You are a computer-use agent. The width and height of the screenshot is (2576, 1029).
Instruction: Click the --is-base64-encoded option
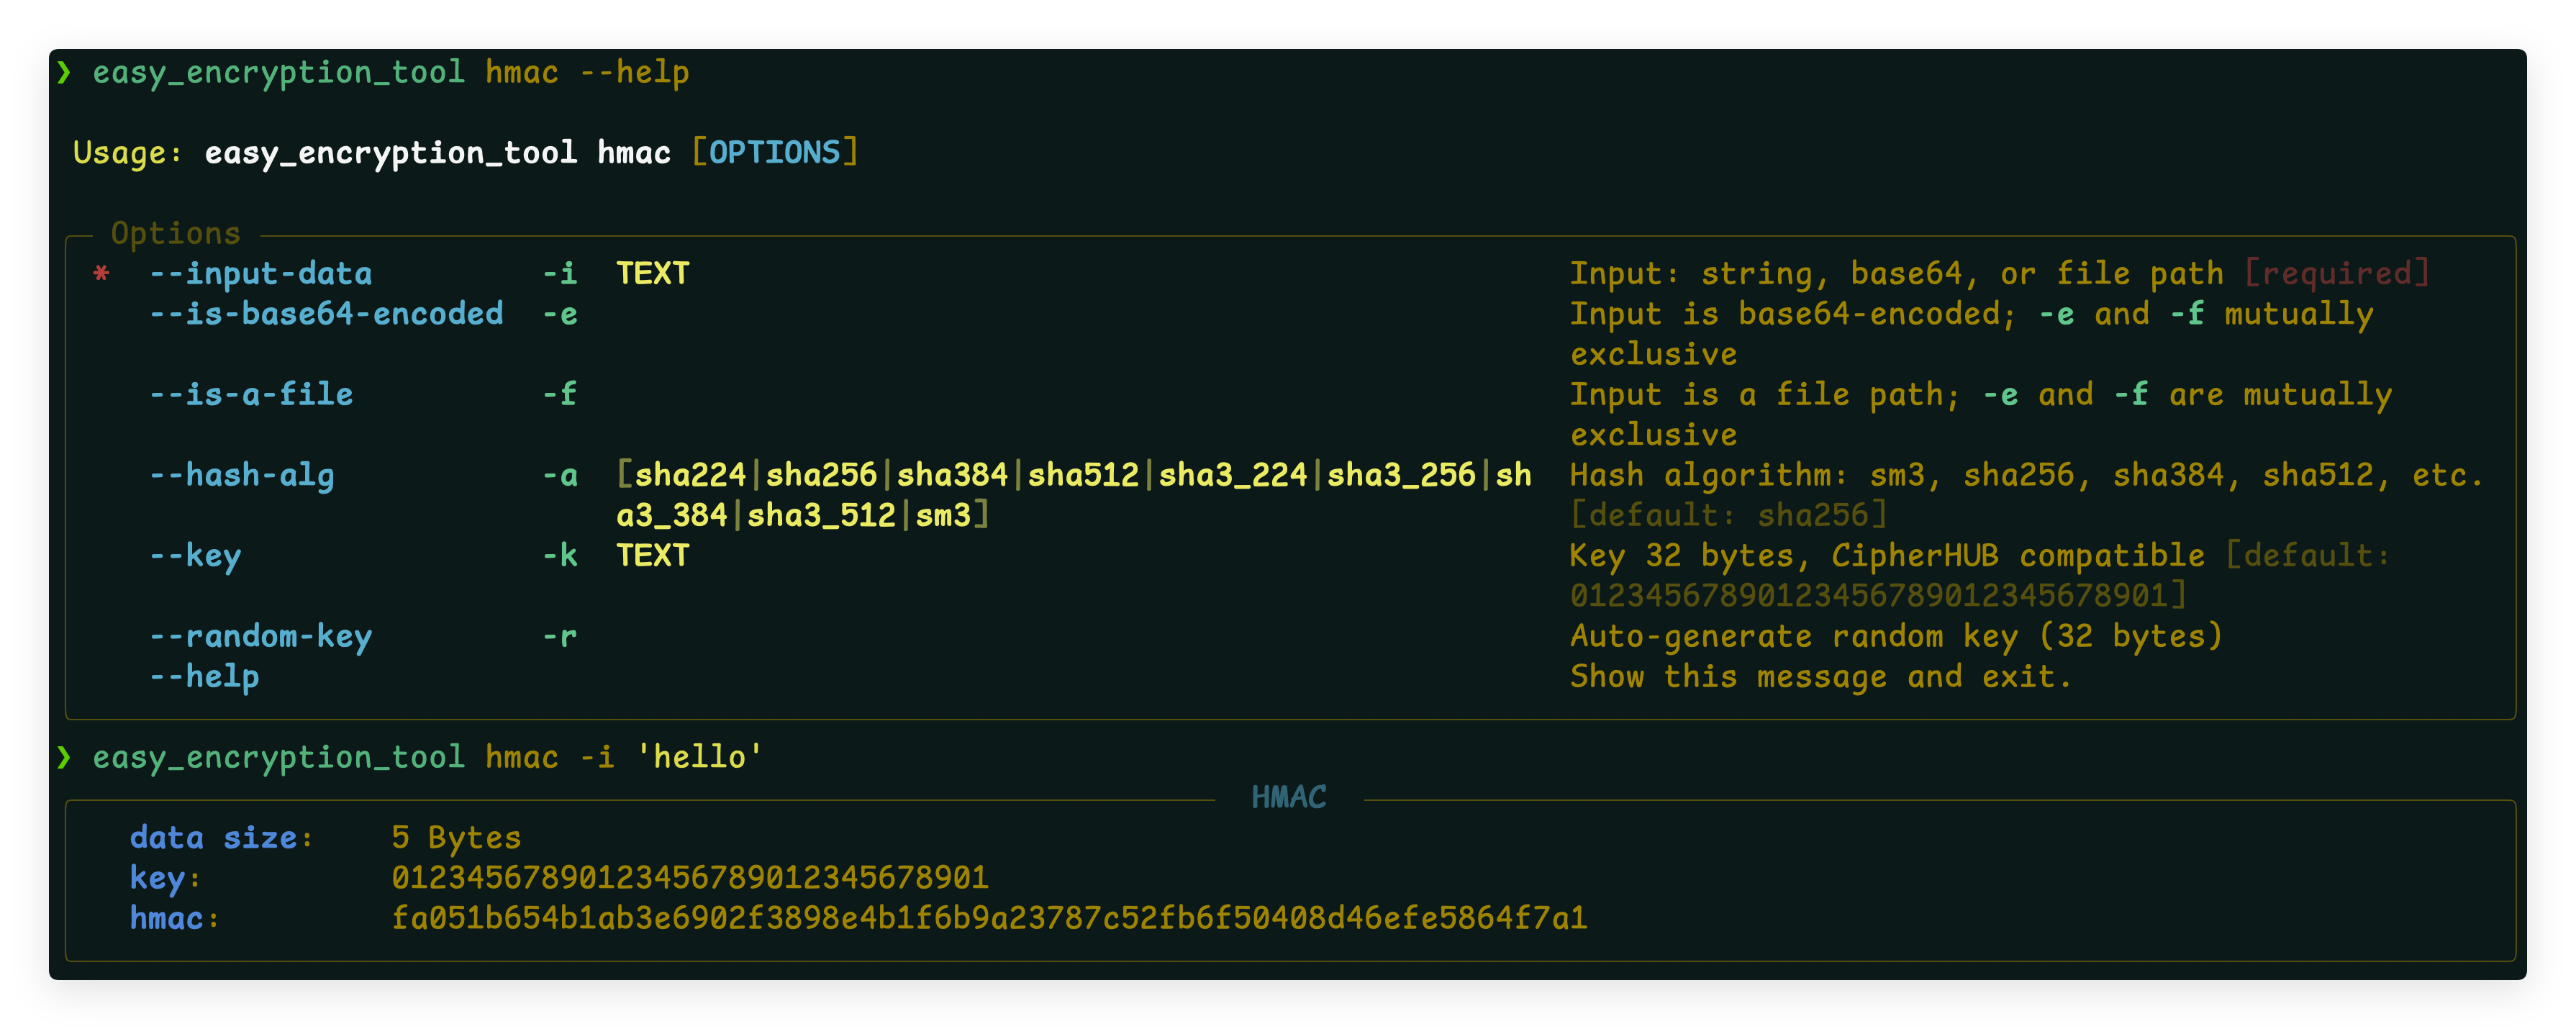(x=326, y=314)
